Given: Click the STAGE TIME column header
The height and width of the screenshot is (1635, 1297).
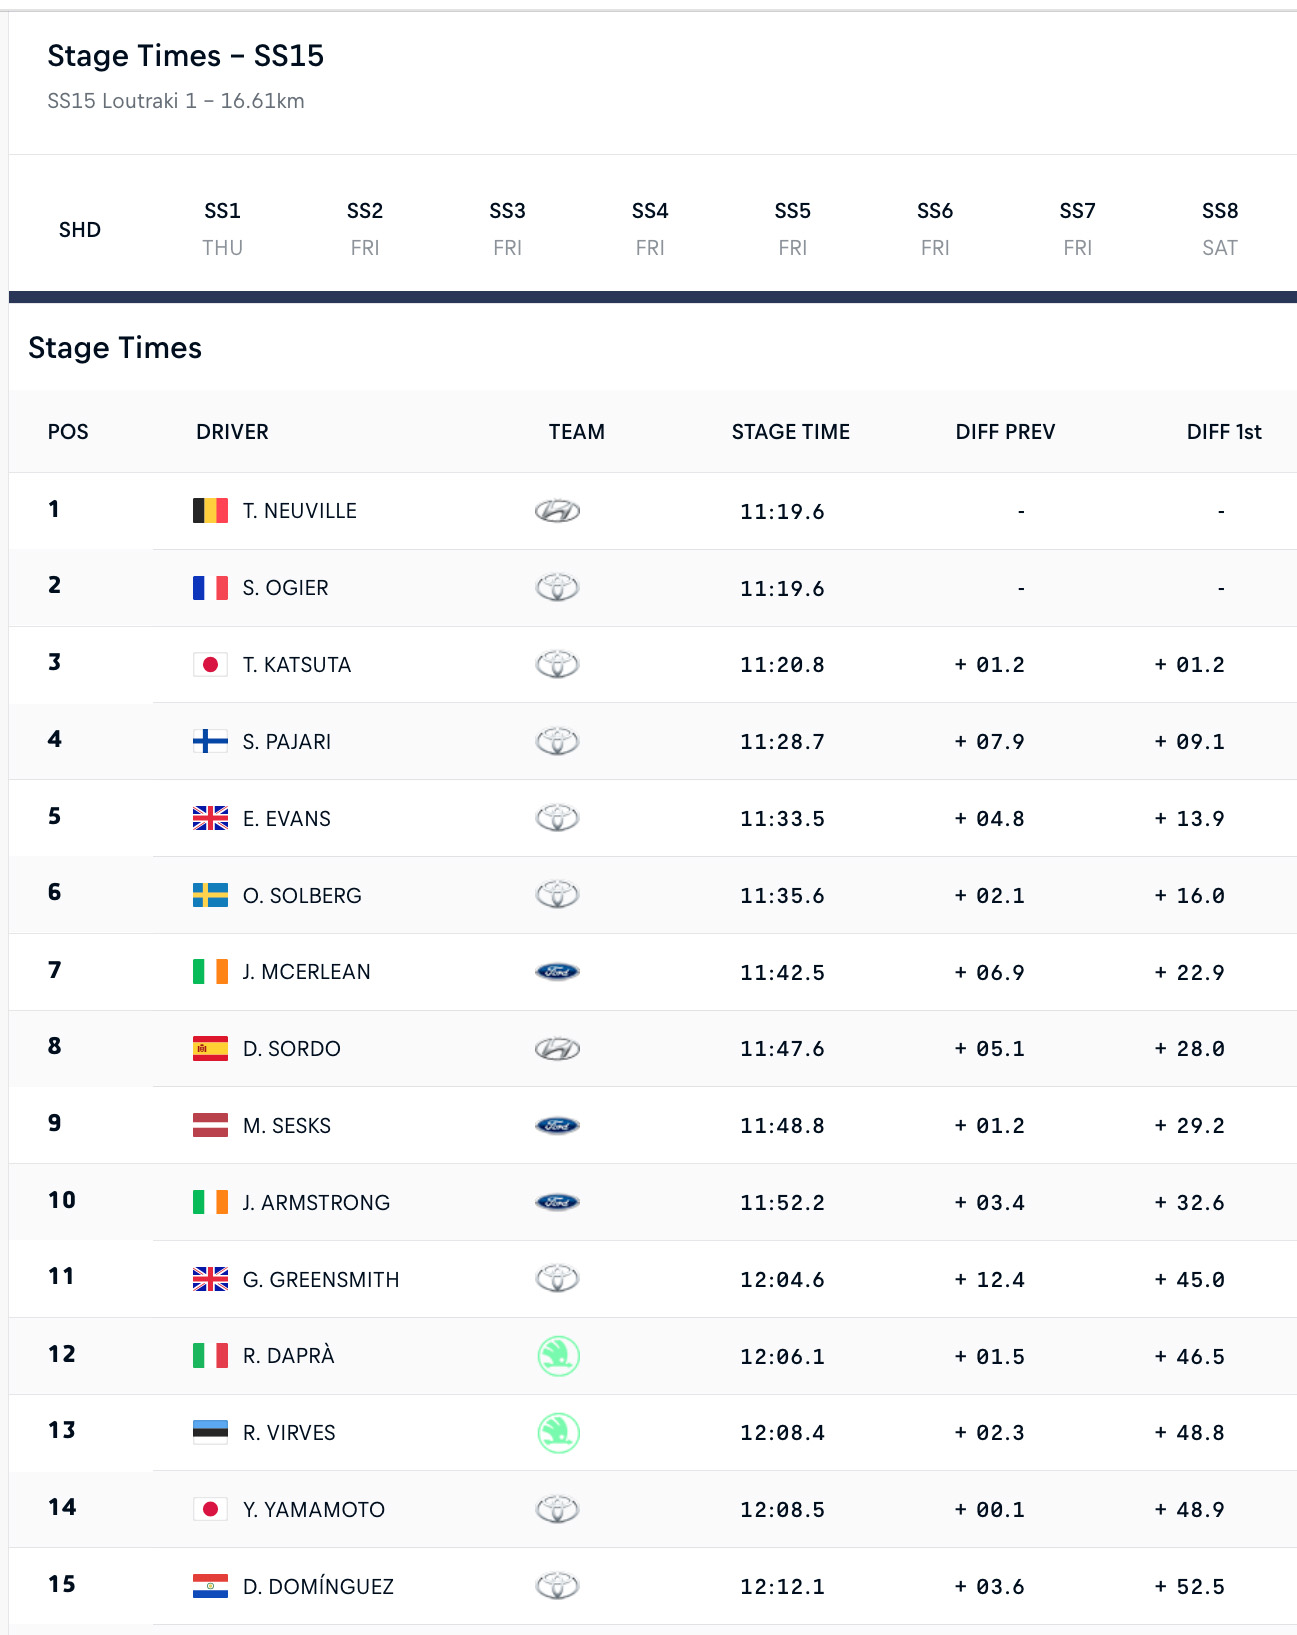Looking at the screenshot, I should coord(791,432).
